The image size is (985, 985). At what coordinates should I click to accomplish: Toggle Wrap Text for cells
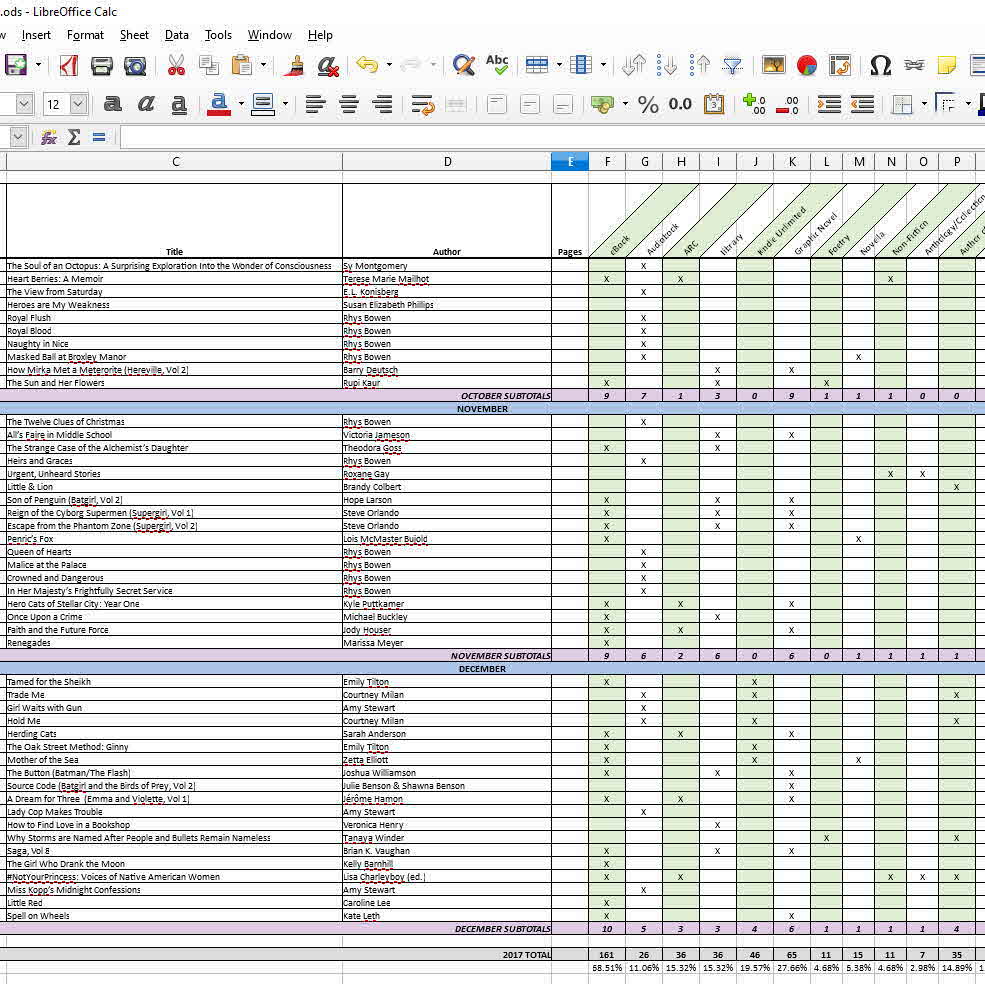coord(422,104)
